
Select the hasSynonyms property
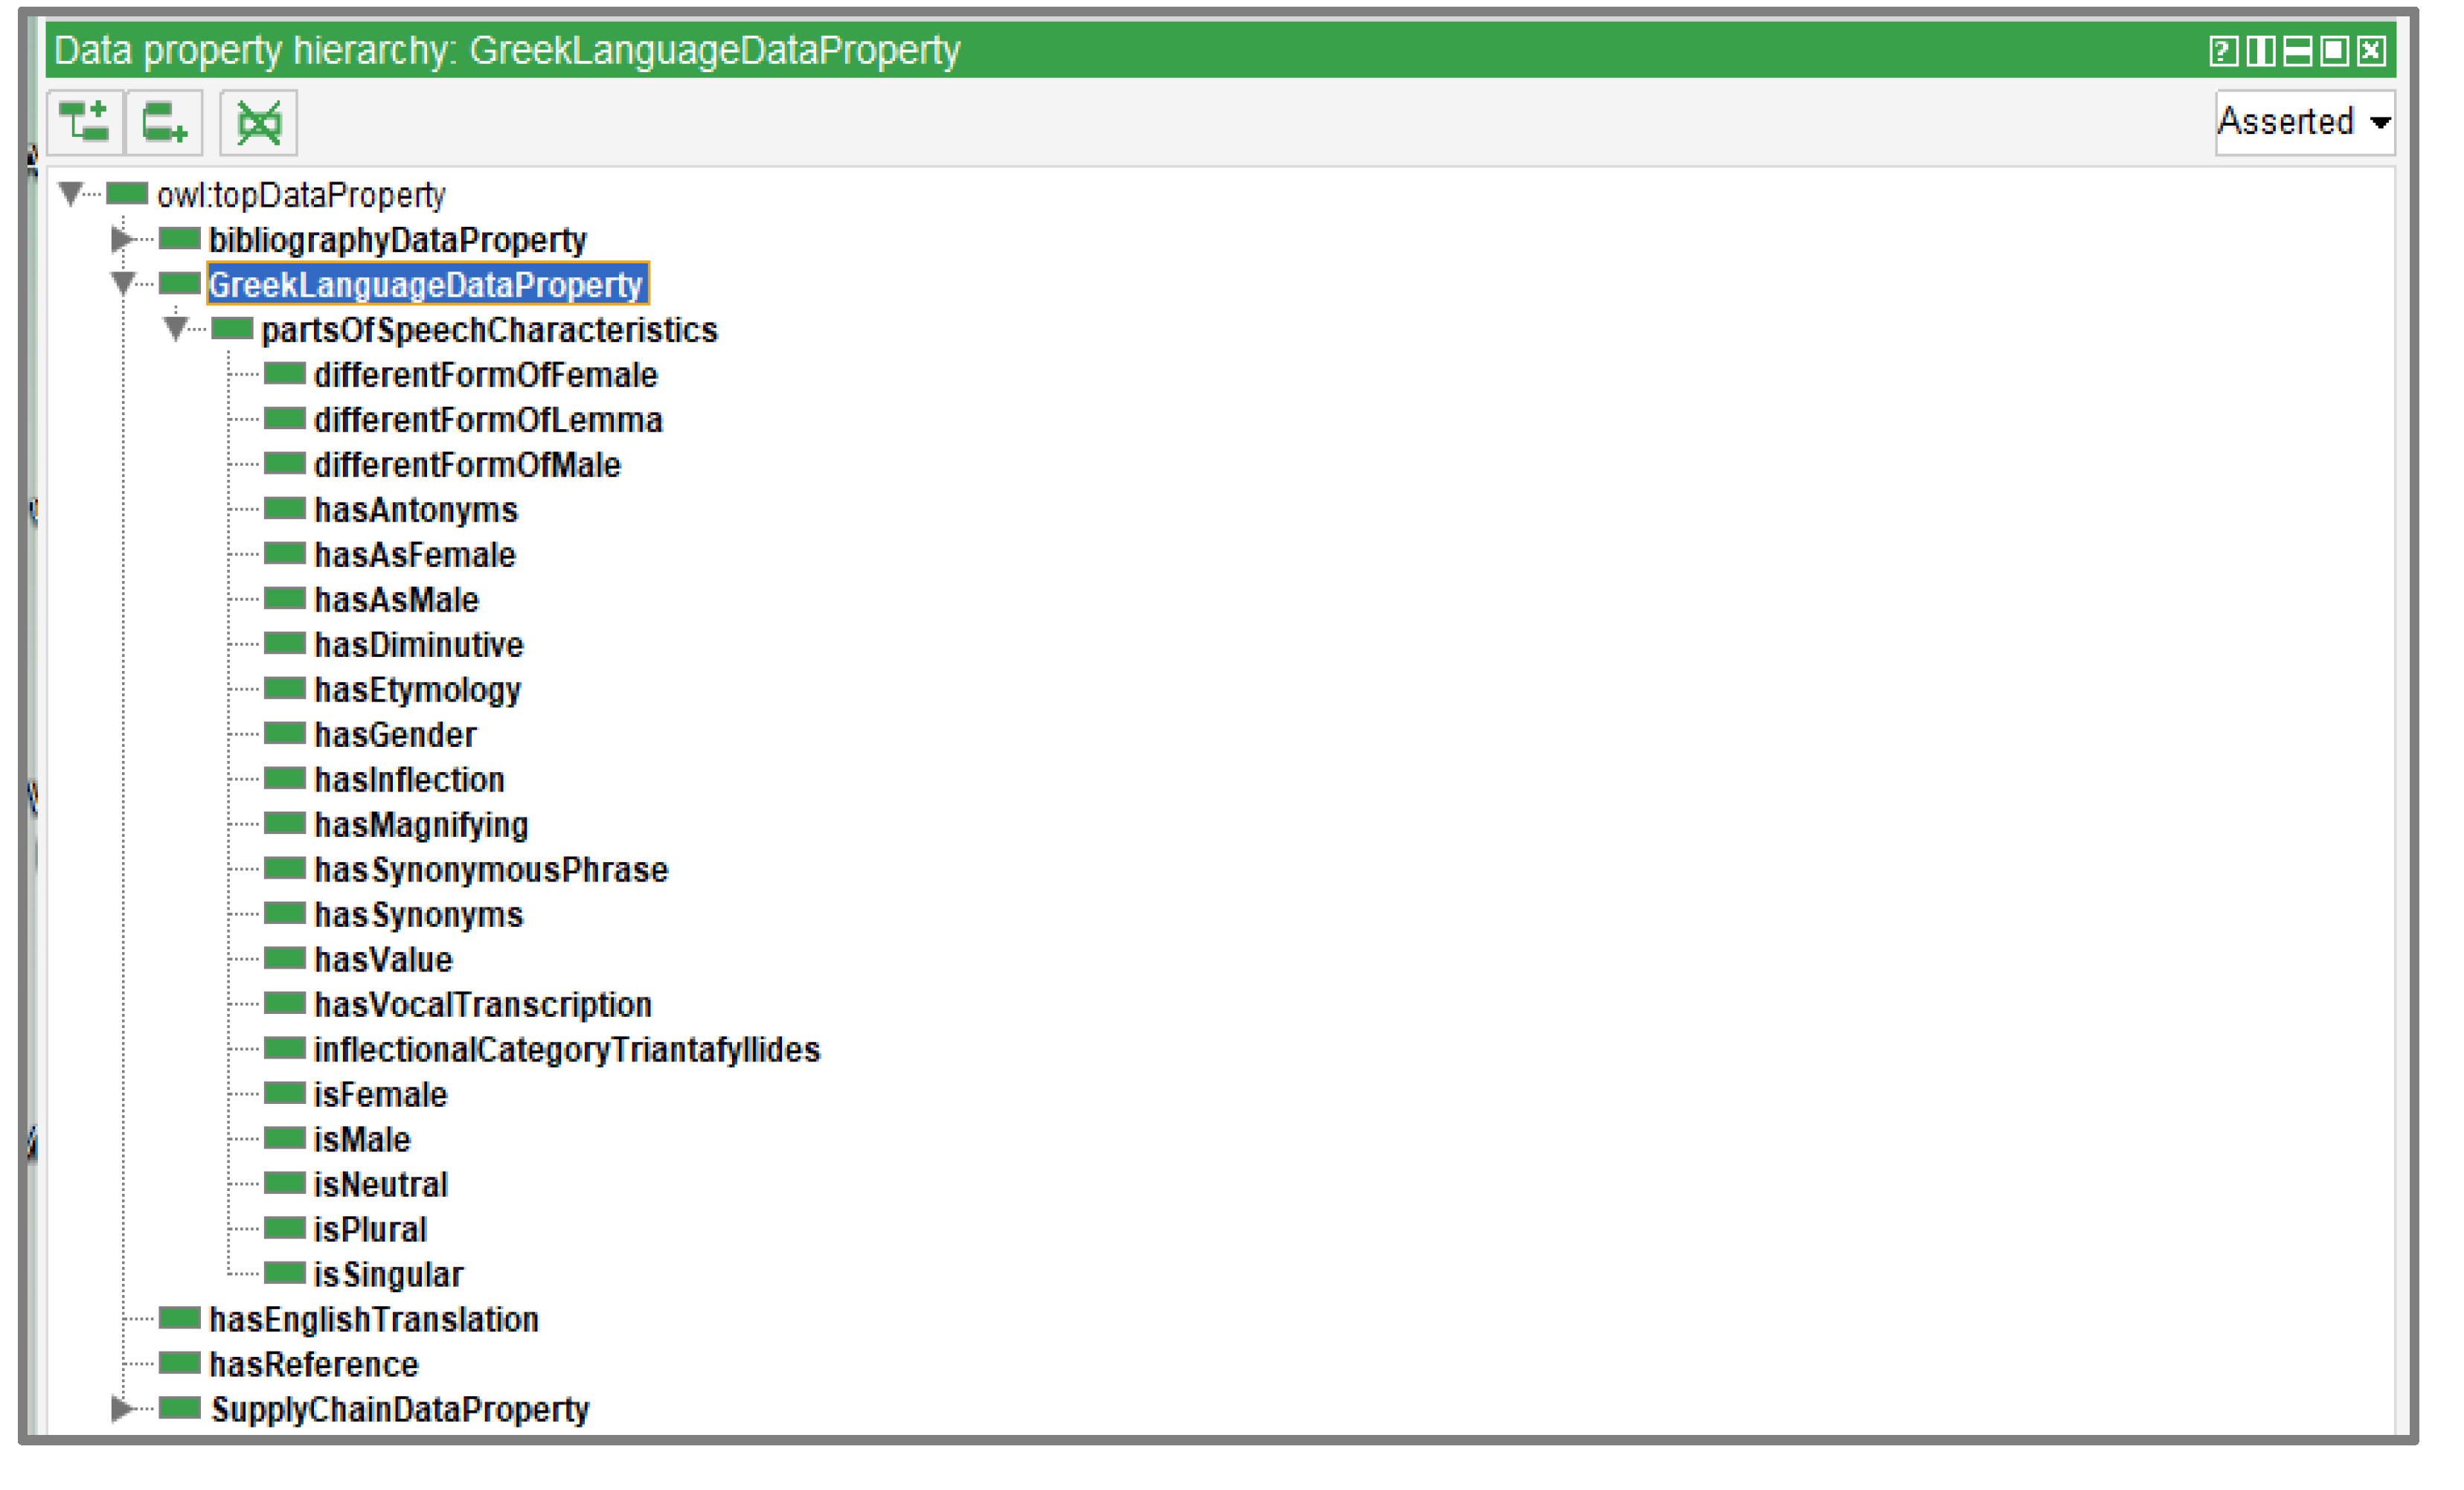point(418,915)
